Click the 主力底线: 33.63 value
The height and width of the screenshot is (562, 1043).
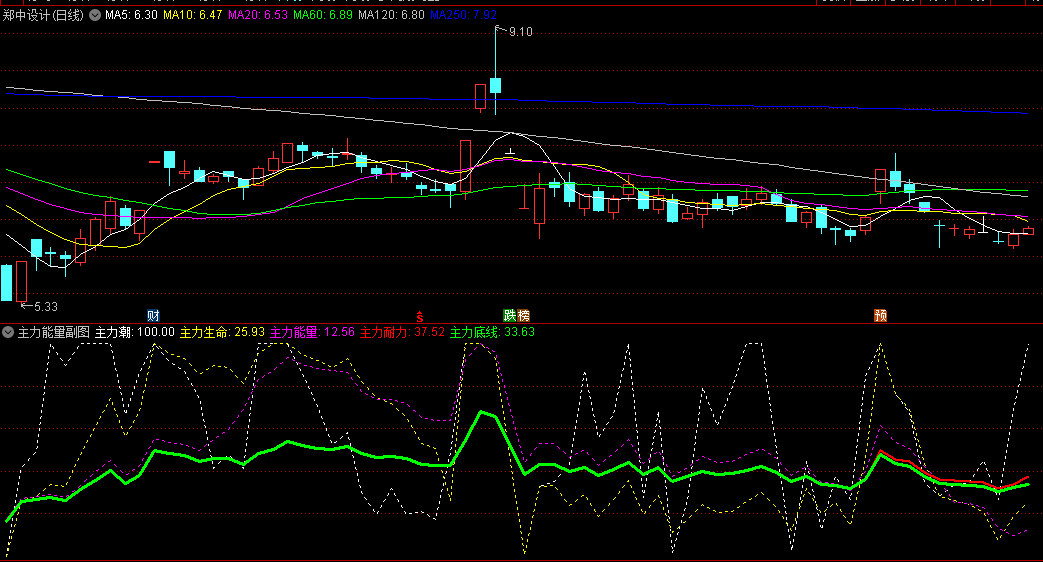(492, 332)
